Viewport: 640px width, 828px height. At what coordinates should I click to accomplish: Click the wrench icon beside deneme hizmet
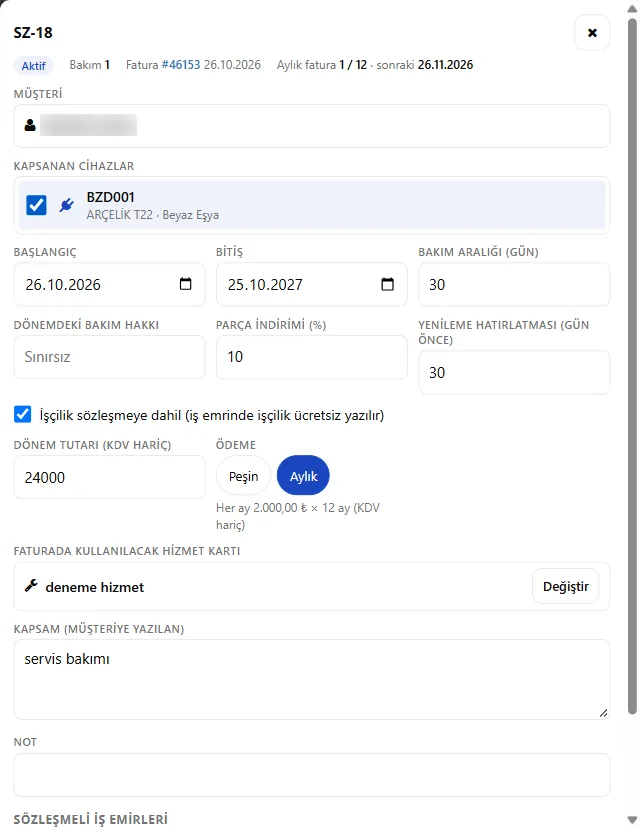tap(31, 586)
